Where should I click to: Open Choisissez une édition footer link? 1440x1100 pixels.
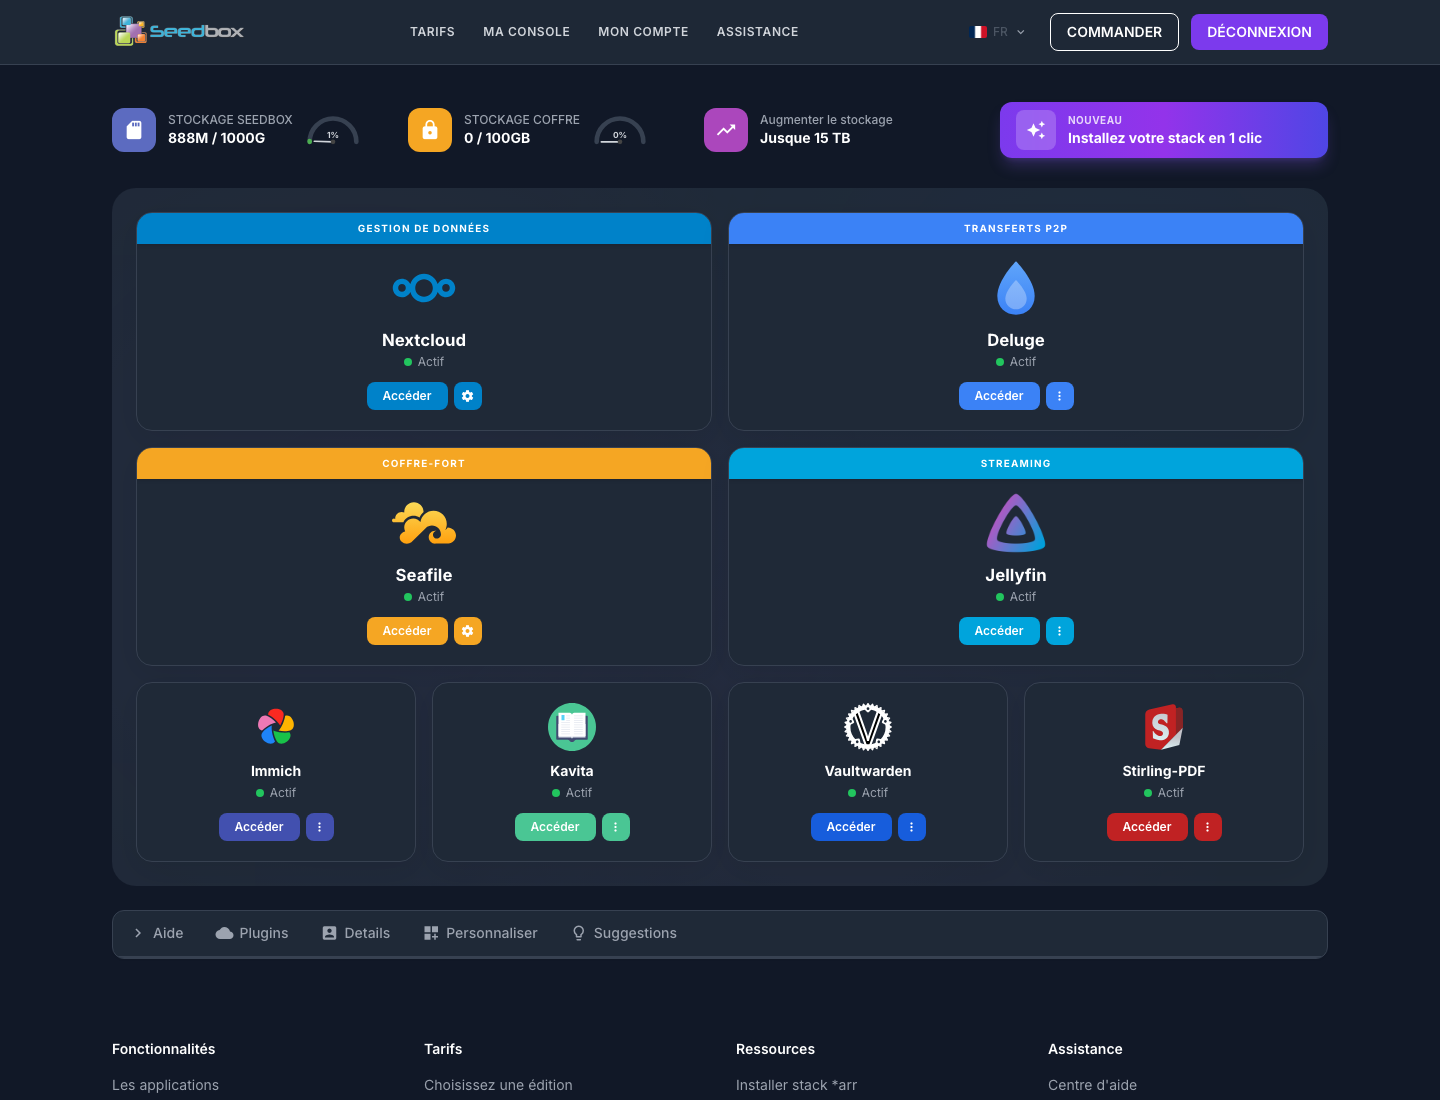(x=498, y=1085)
